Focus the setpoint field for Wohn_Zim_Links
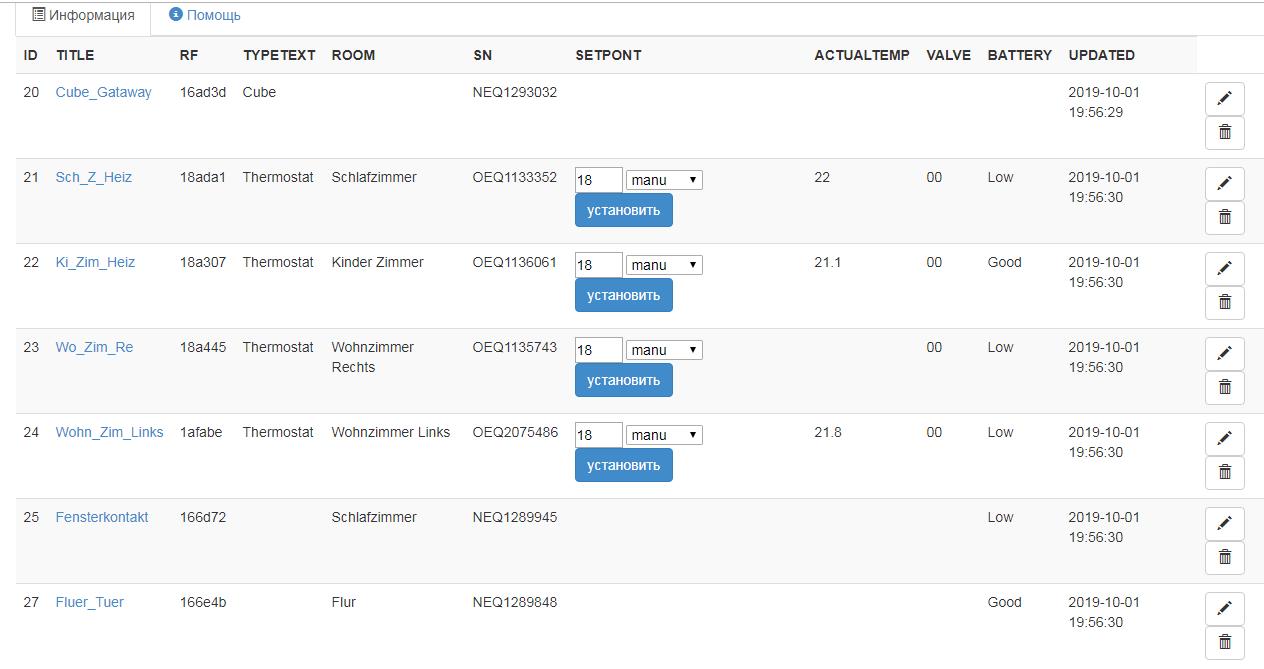 tap(599, 435)
